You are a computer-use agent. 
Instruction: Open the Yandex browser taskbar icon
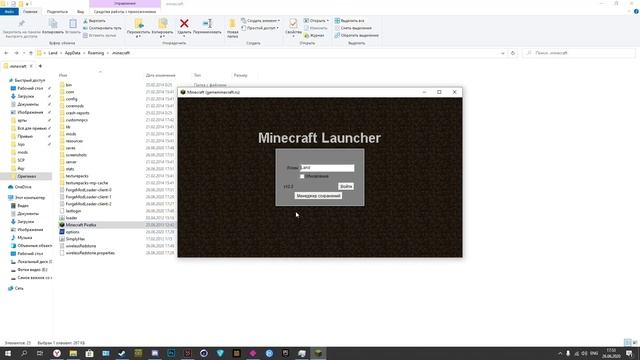[x=57, y=353]
